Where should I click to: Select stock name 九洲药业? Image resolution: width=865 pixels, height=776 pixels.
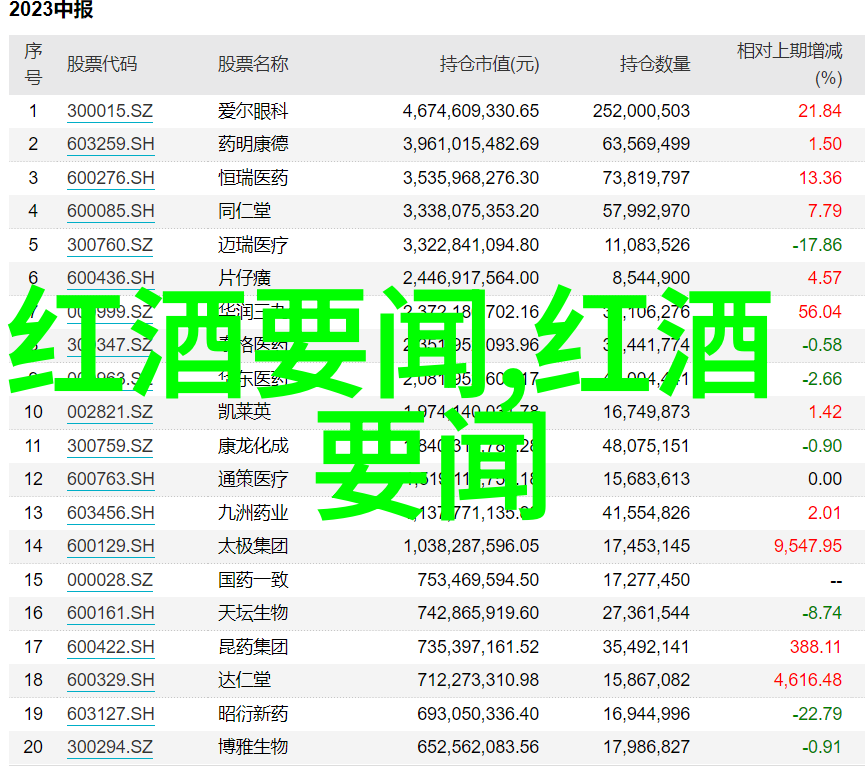[x=253, y=513]
